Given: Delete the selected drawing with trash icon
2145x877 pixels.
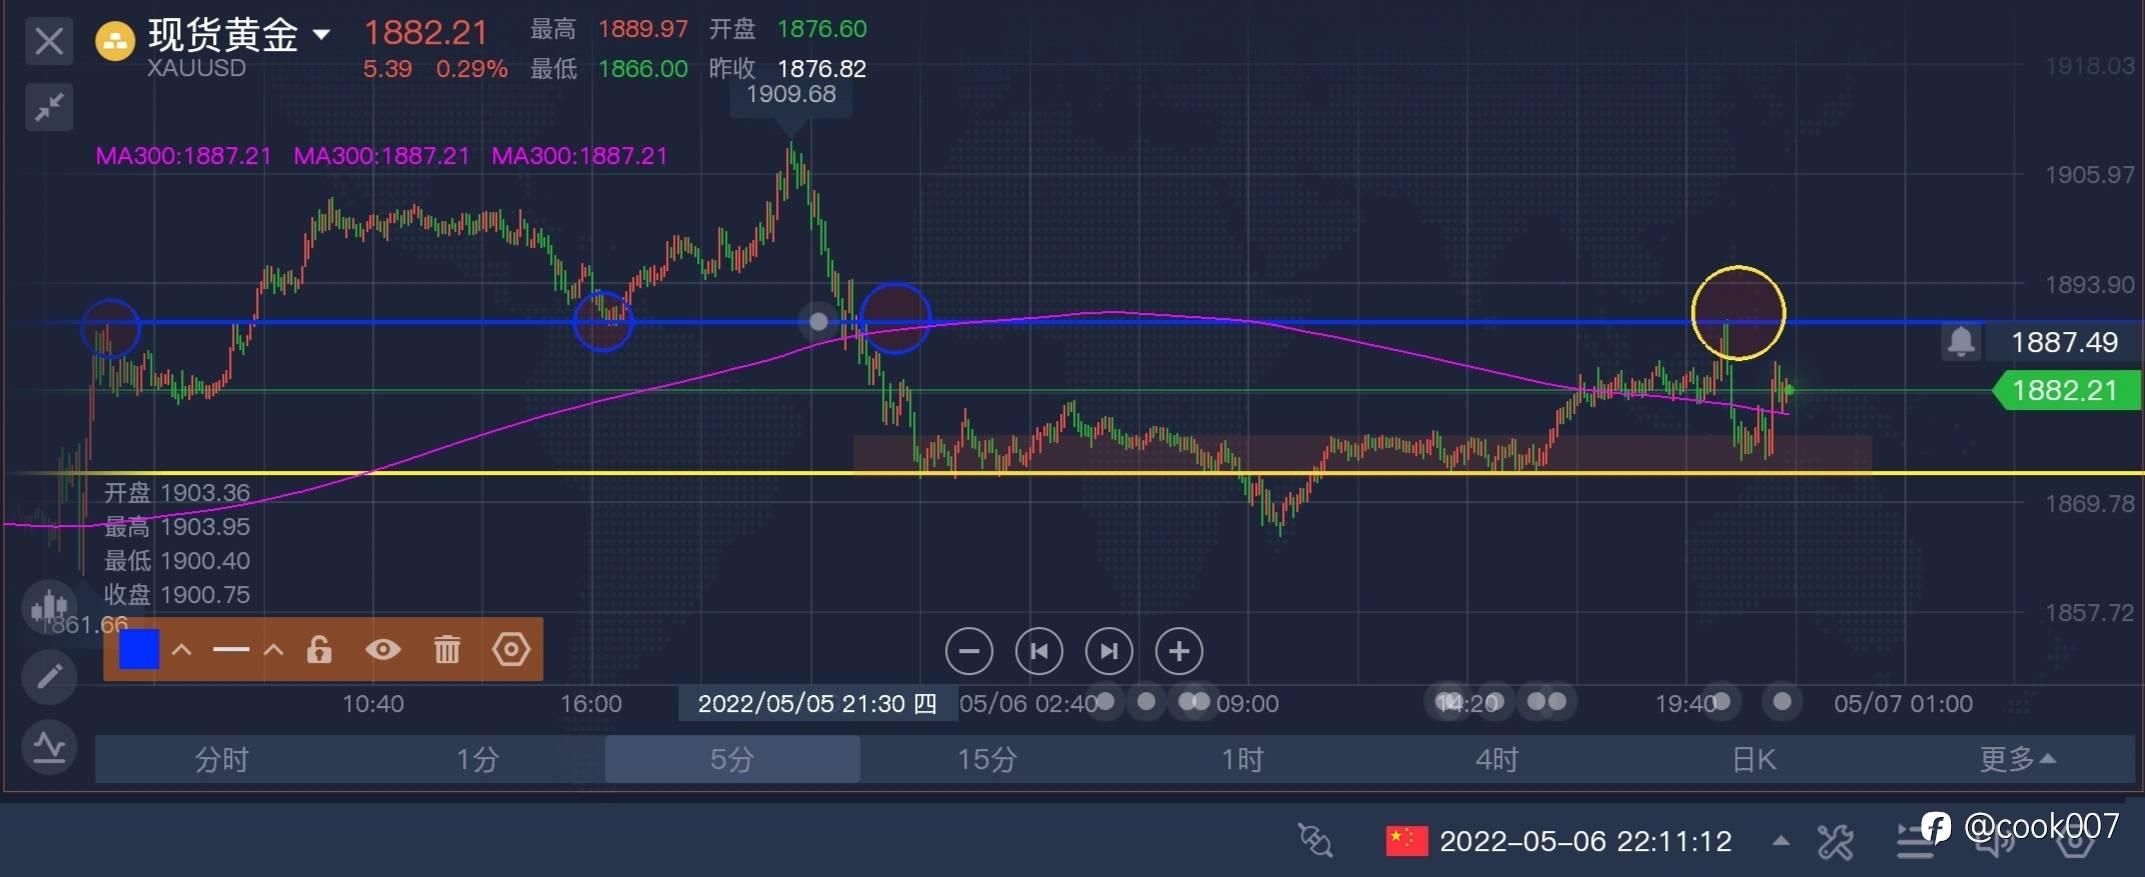Looking at the screenshot, I should point(447,650).
